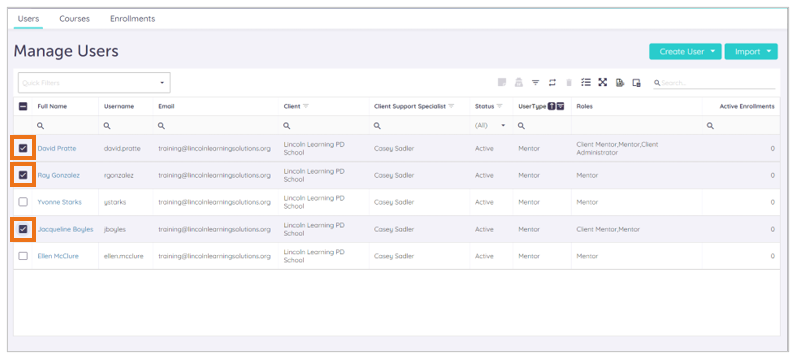Click the Client filter row search icon

(287, 126)
